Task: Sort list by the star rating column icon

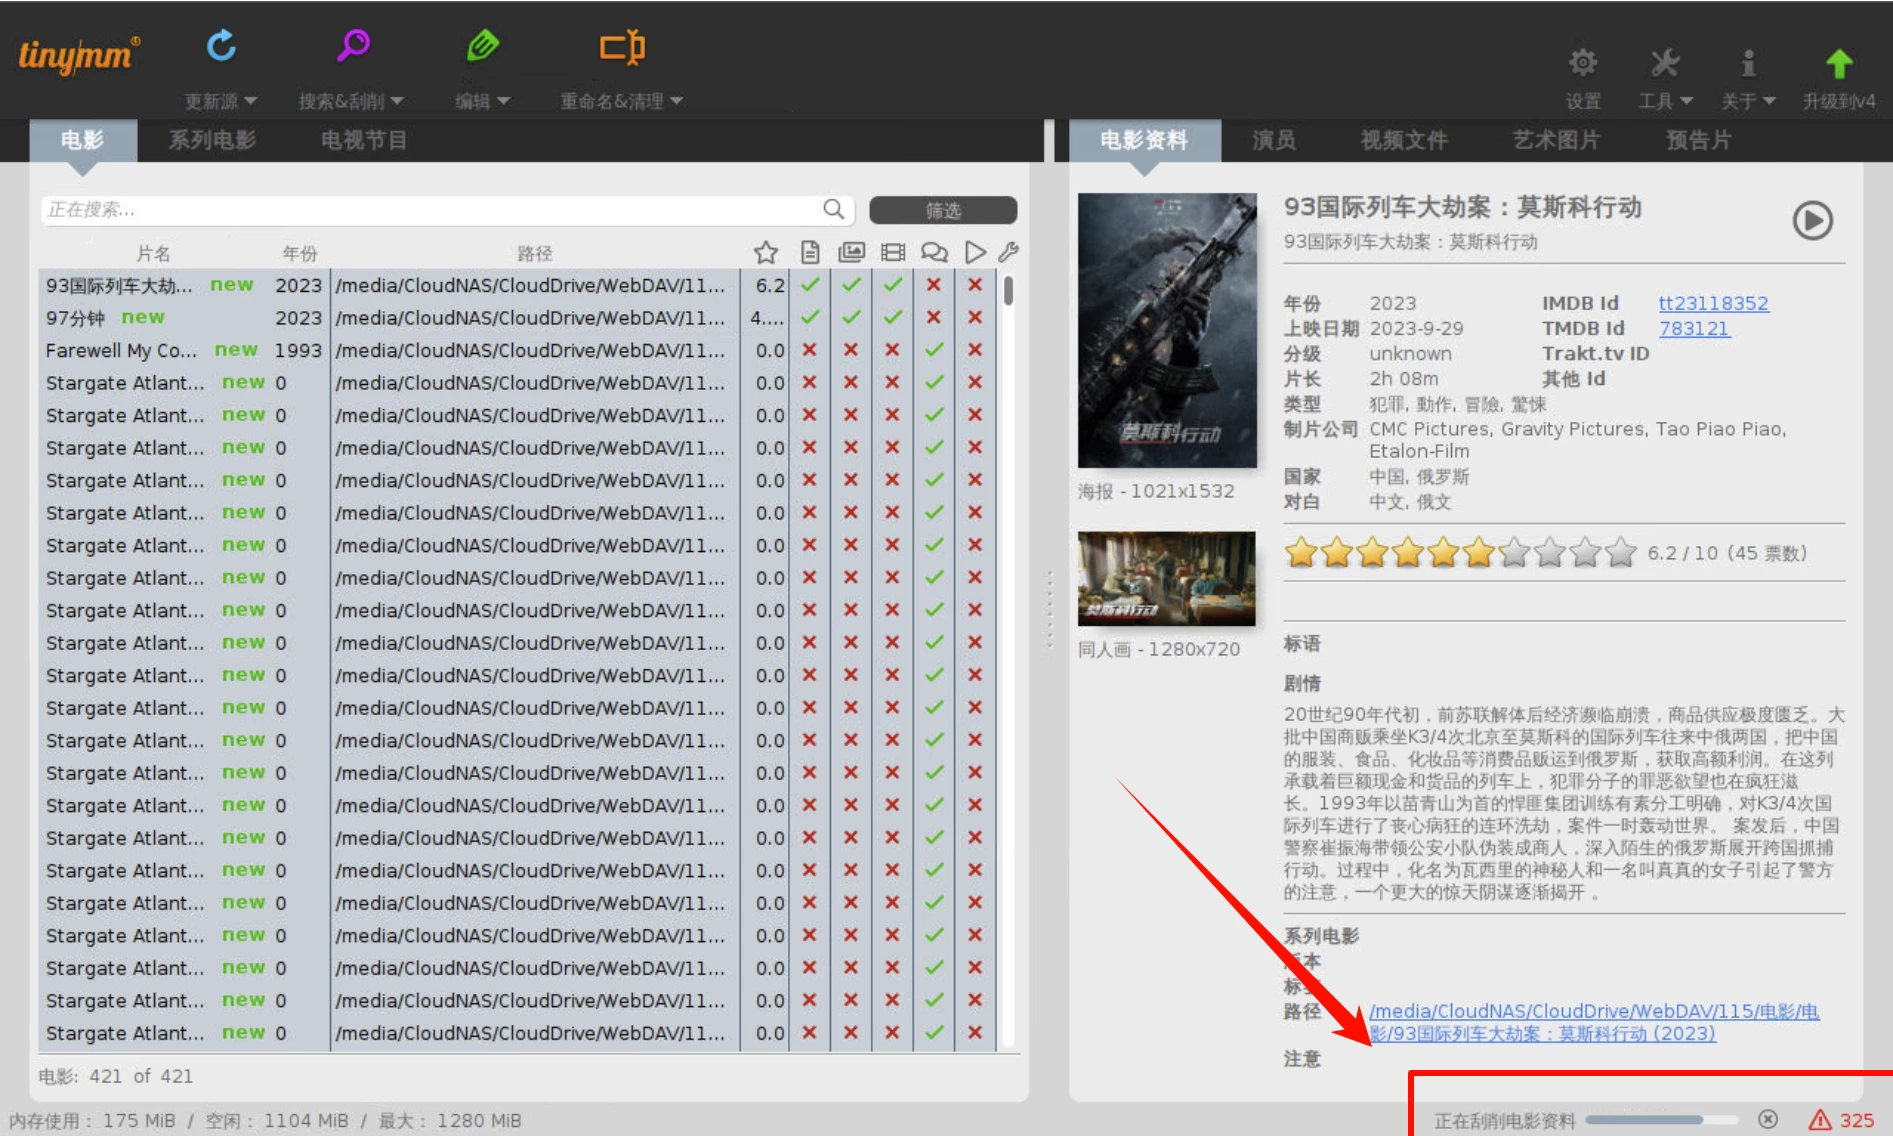Action: point(766,253)
